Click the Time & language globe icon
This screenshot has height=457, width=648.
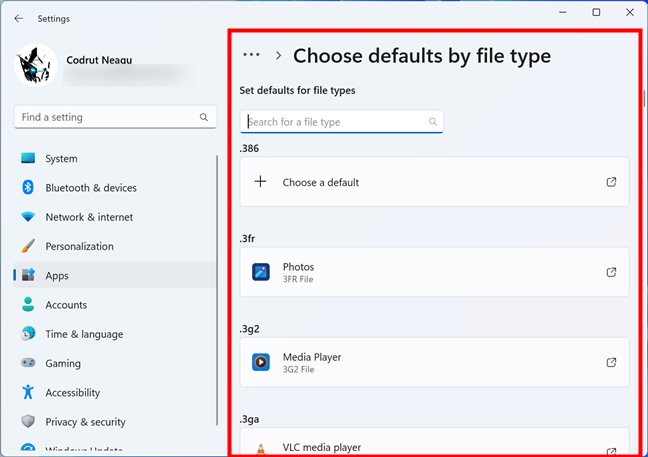28,334
